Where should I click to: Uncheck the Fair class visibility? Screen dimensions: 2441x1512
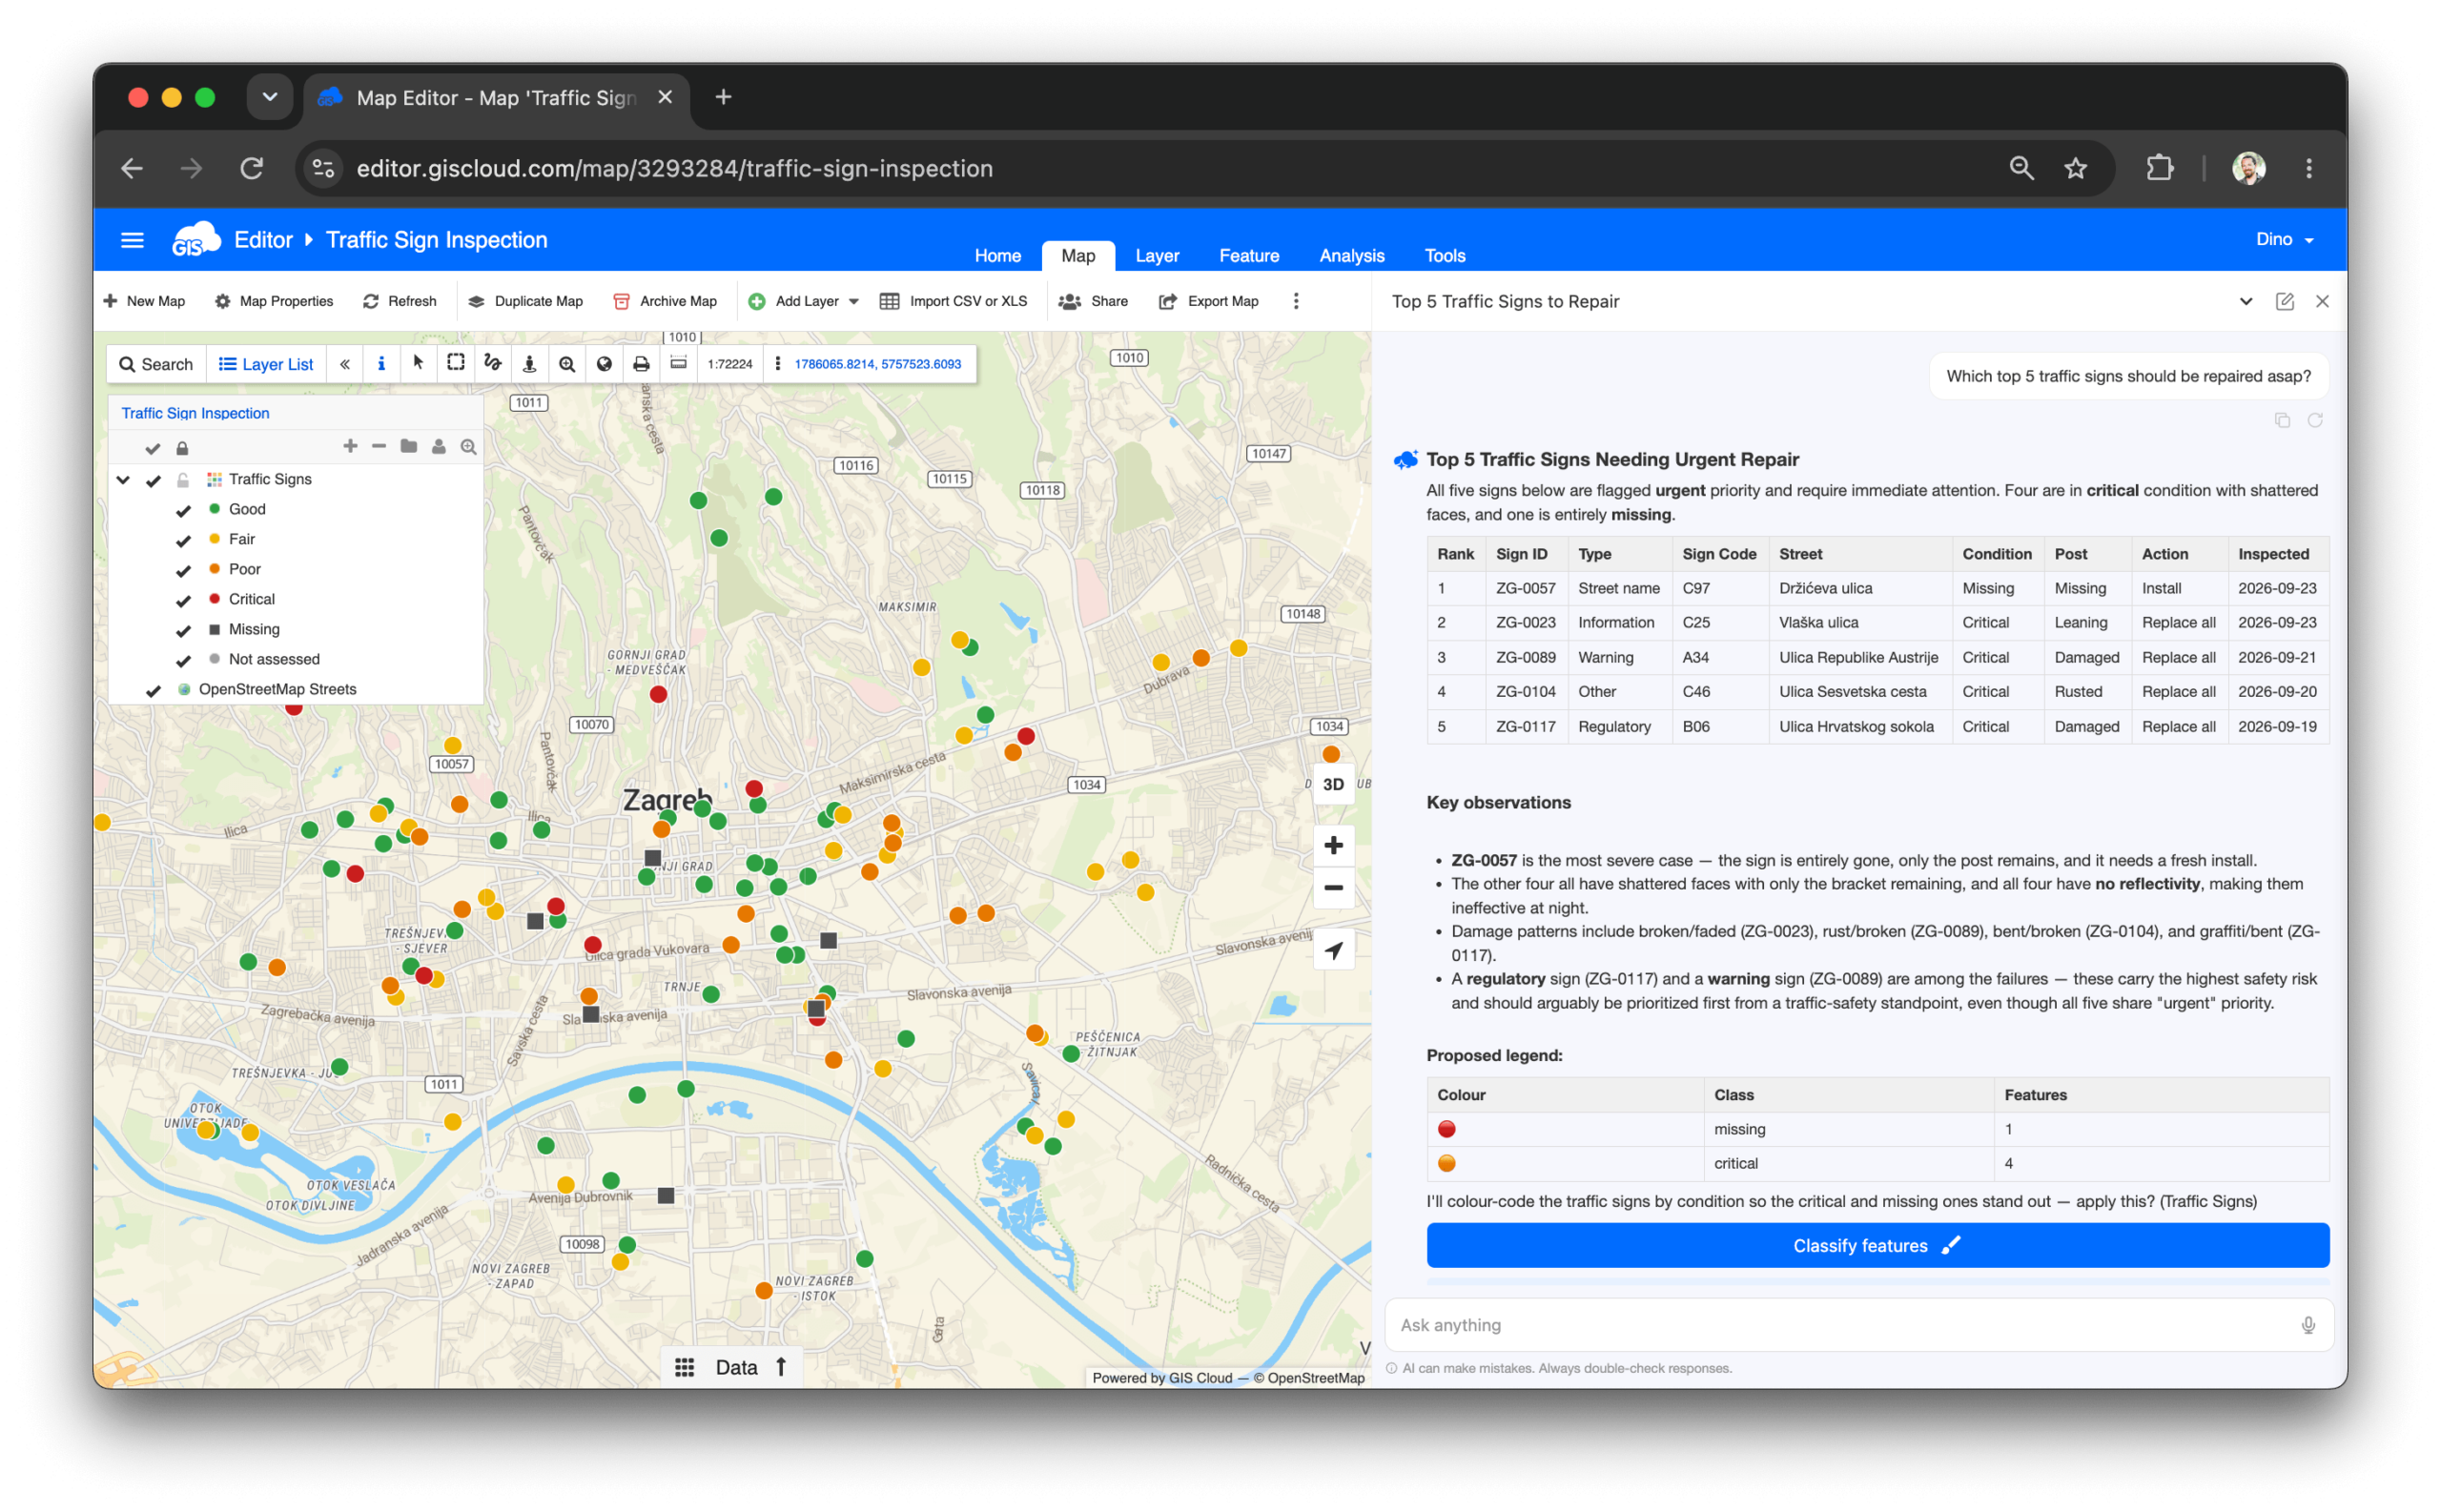pos(183,540)
